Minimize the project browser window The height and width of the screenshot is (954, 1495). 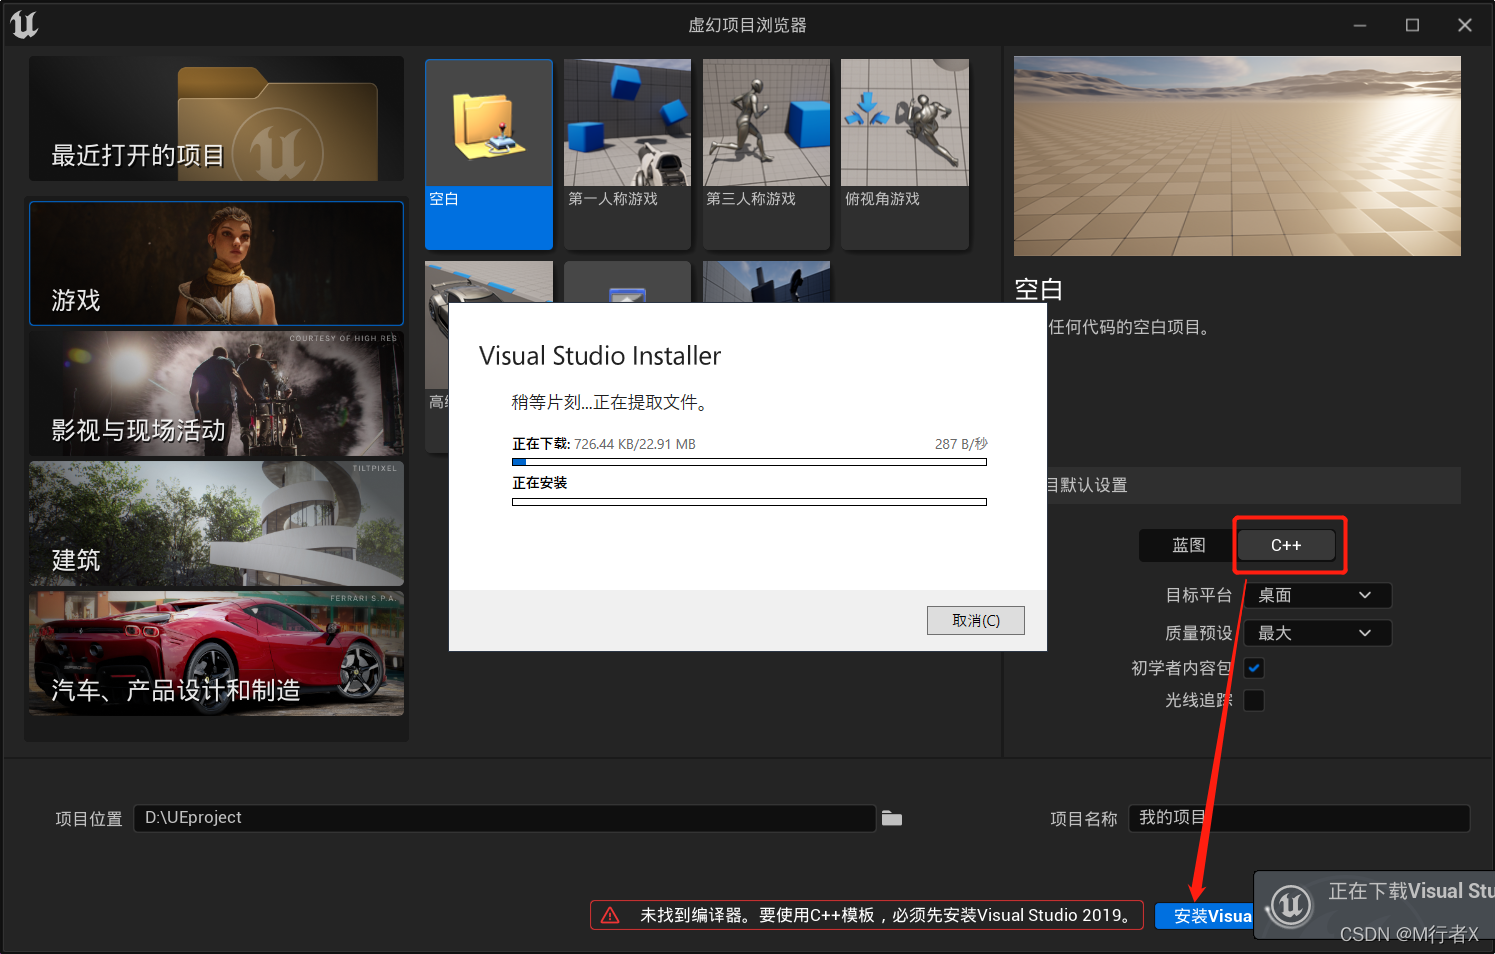tap(1360, 25)
